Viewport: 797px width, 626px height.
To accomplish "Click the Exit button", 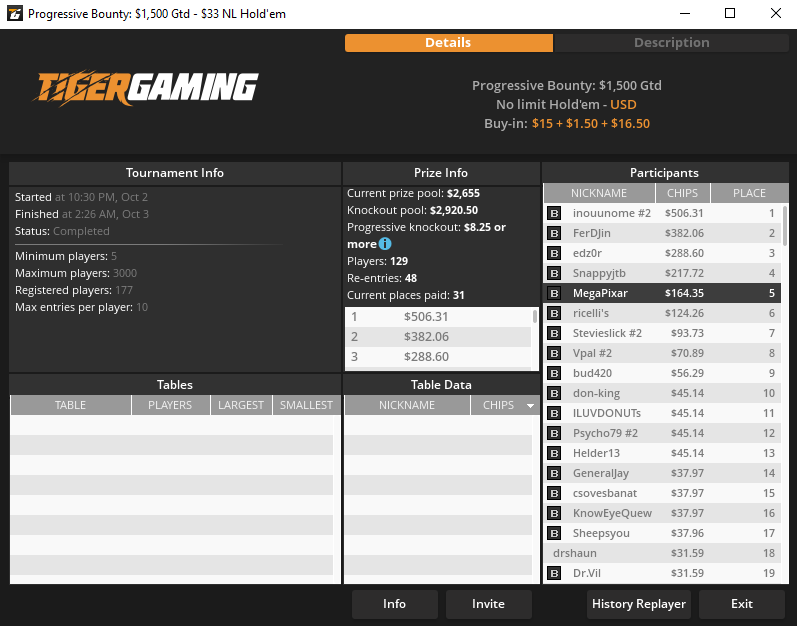I will pos(742,604).
